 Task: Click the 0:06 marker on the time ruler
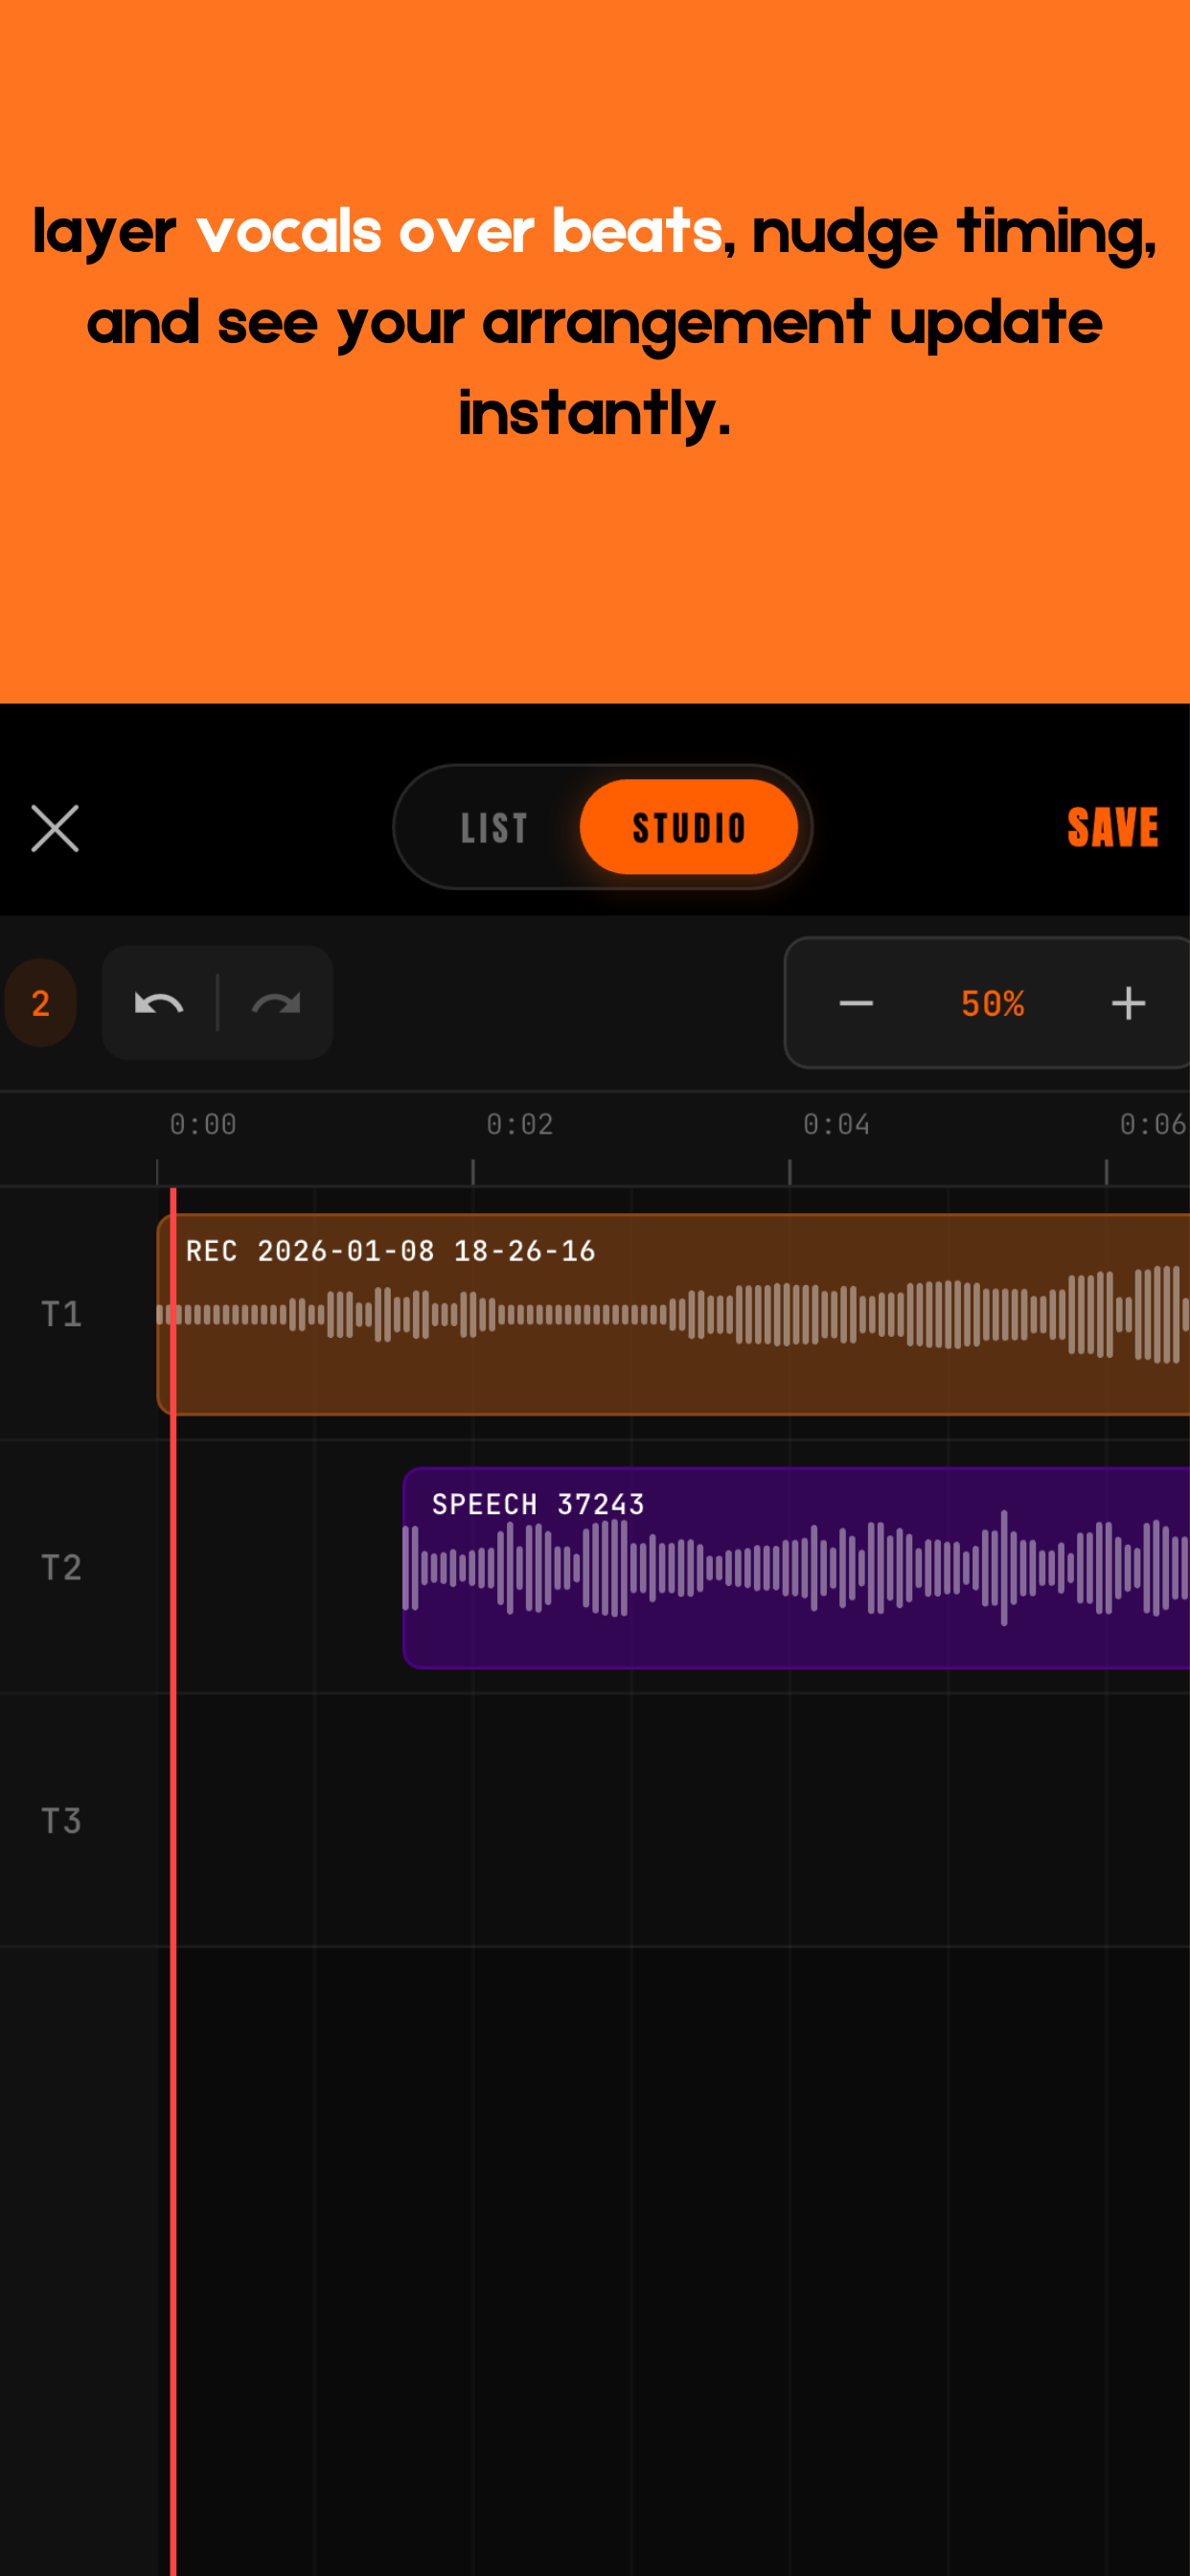click(x=1153, y=1125)
